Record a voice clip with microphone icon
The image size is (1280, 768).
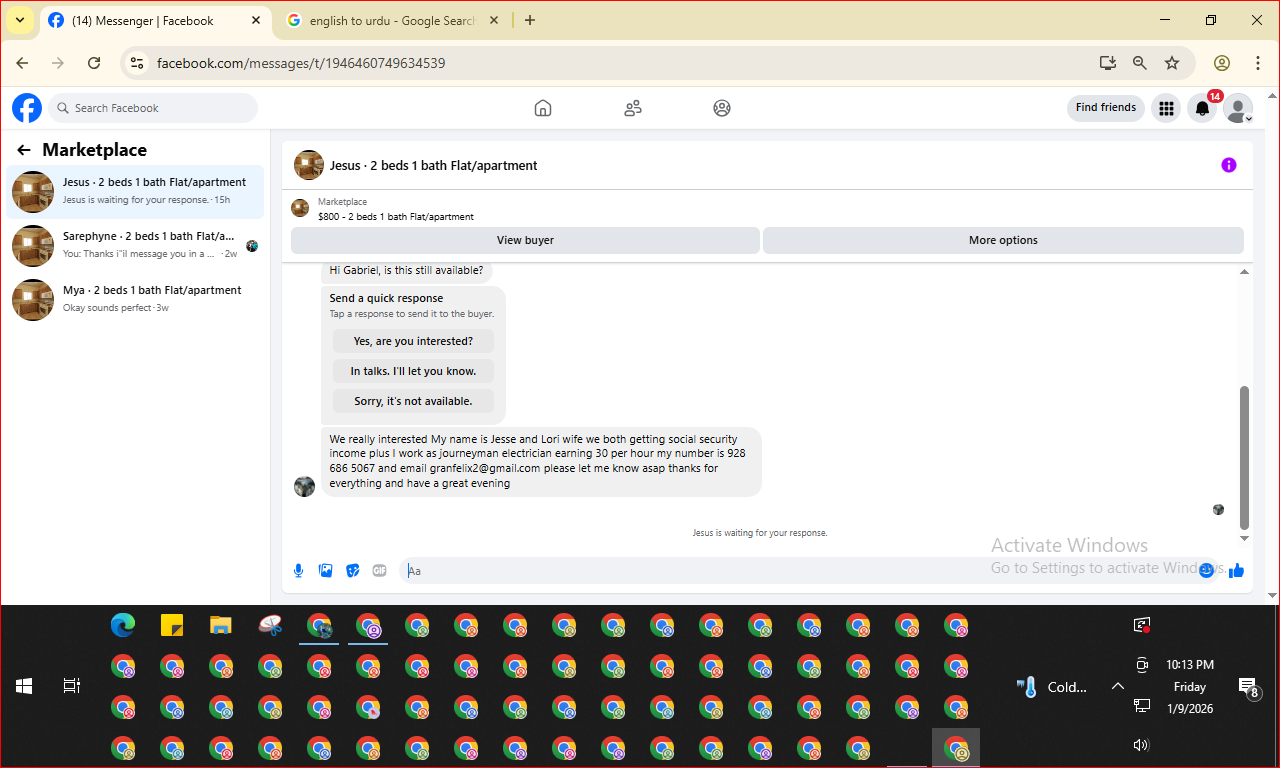[x=298, y=570]
